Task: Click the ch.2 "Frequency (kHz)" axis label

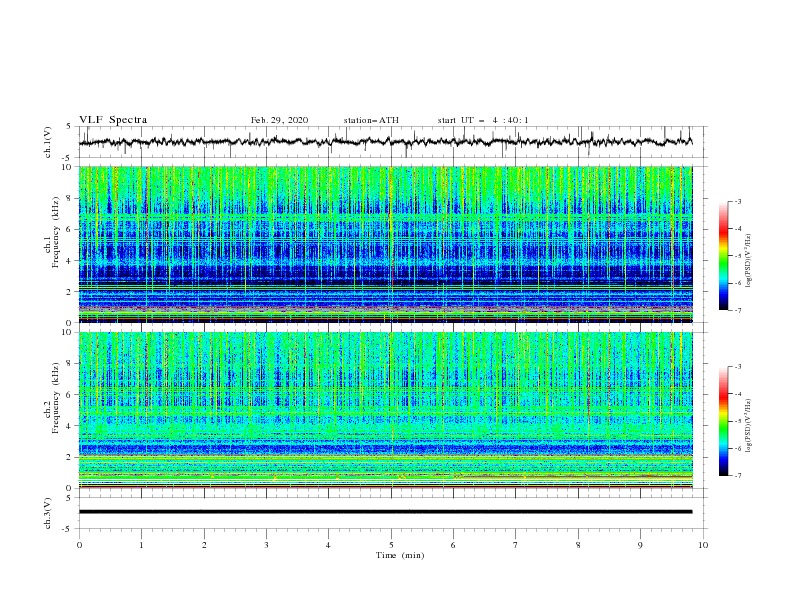Action: (x=55, y=397)
